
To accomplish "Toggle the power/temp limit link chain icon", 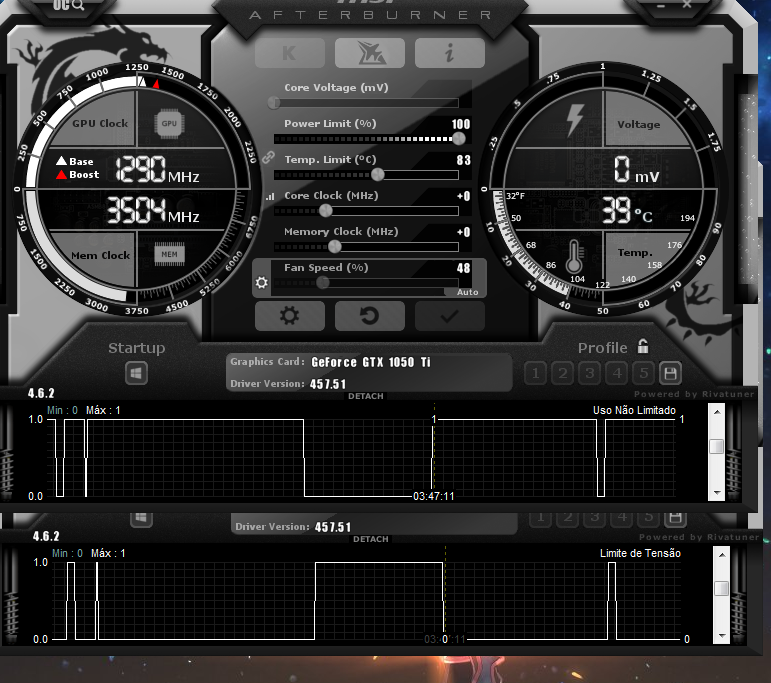I will 268,158.
